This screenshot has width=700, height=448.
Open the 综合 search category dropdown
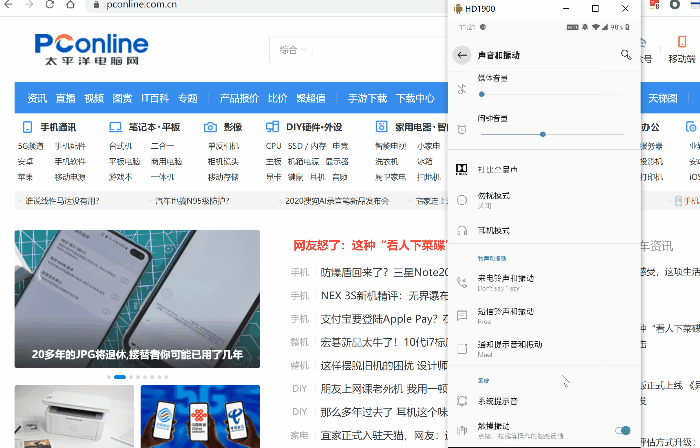point(293,50)
